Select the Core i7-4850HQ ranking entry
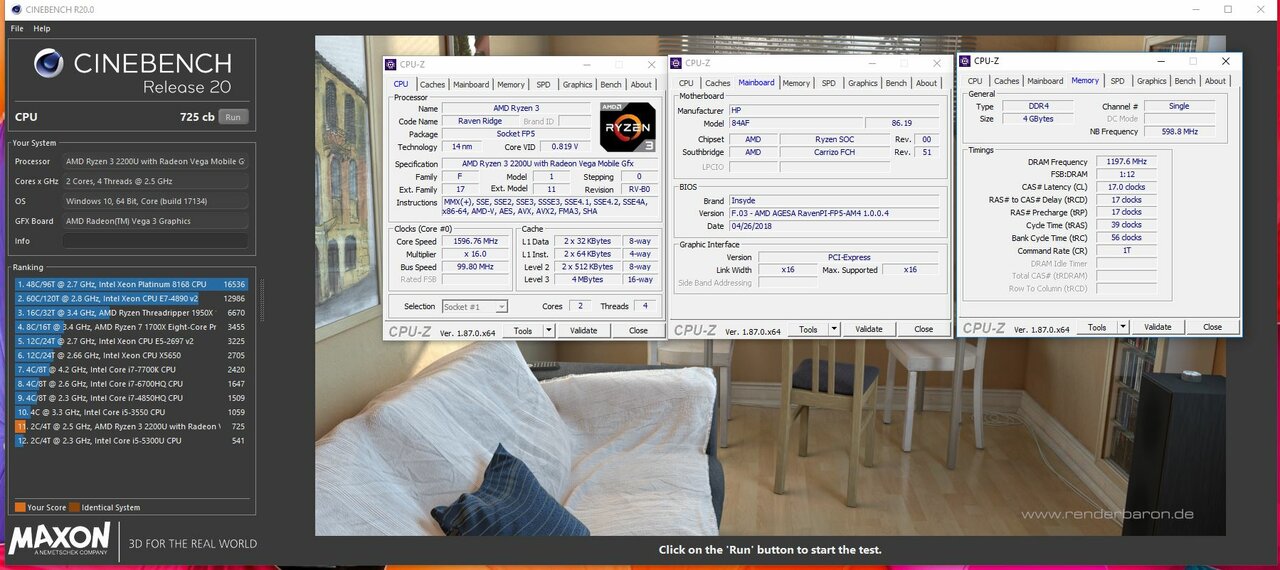 (131, 398)
